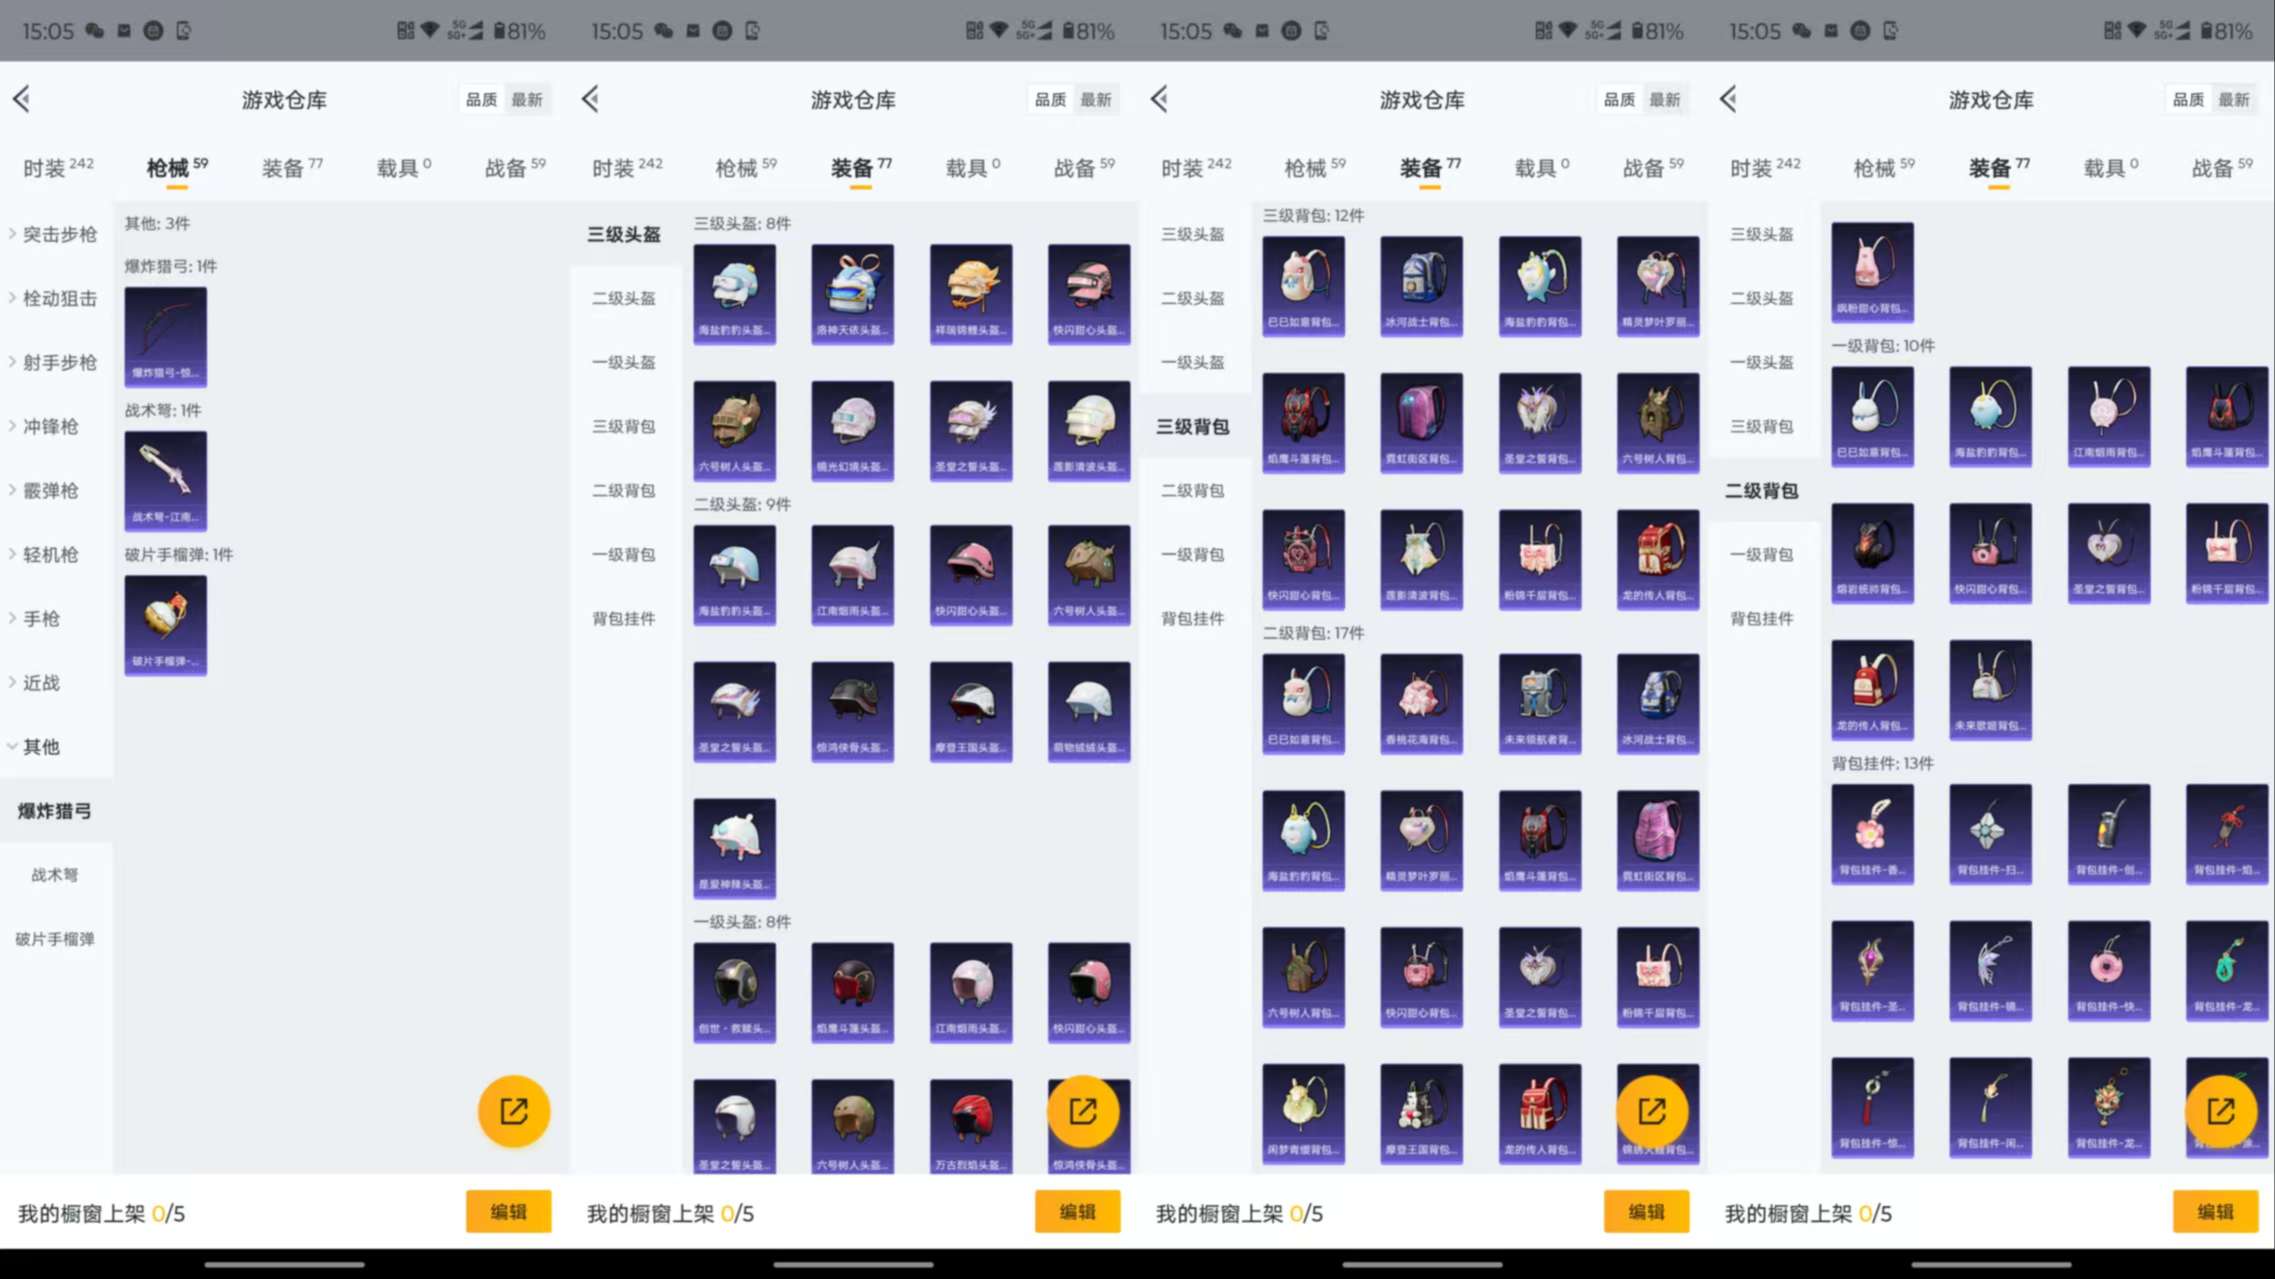Tap the 熔岩统帅背包 lava backpack
The height and width of the screenshot is (1279, 2275).
1872,552
